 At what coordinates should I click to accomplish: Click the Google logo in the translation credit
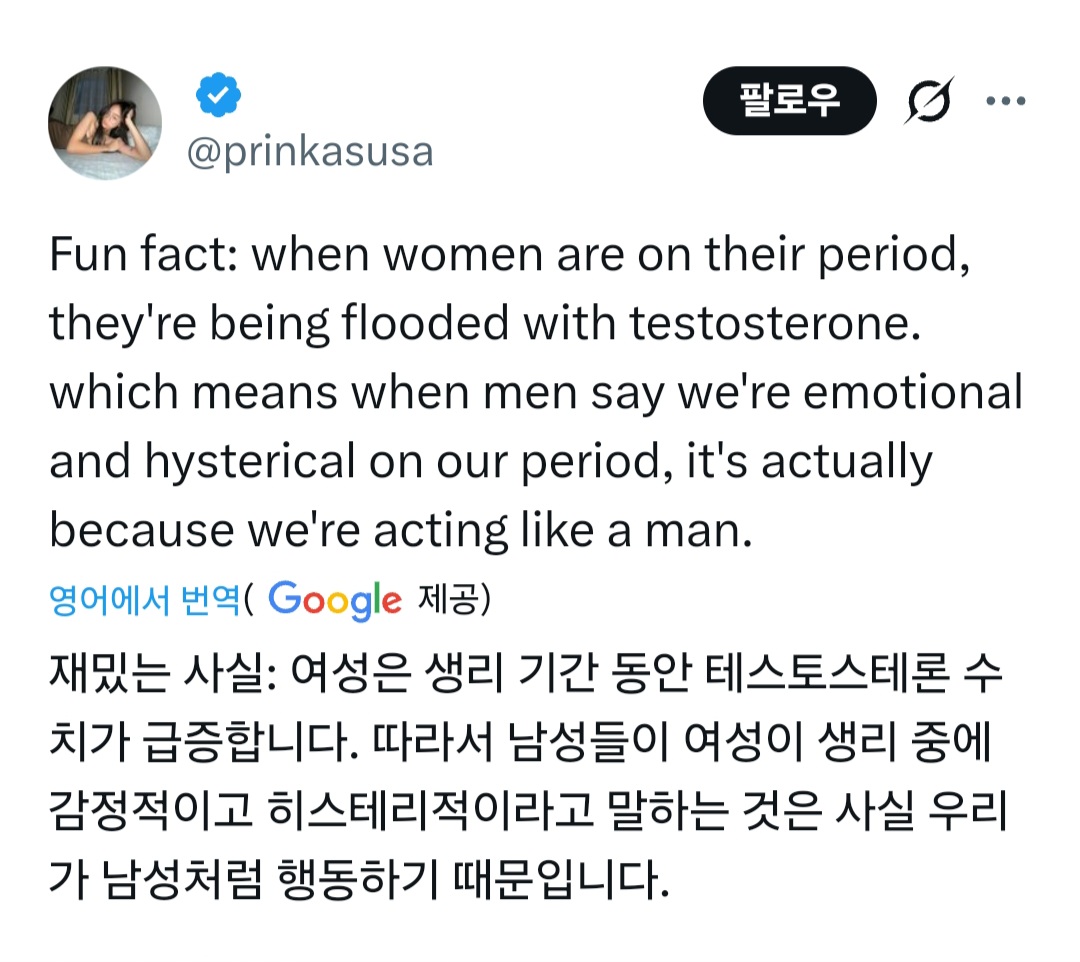pos(335,599)
